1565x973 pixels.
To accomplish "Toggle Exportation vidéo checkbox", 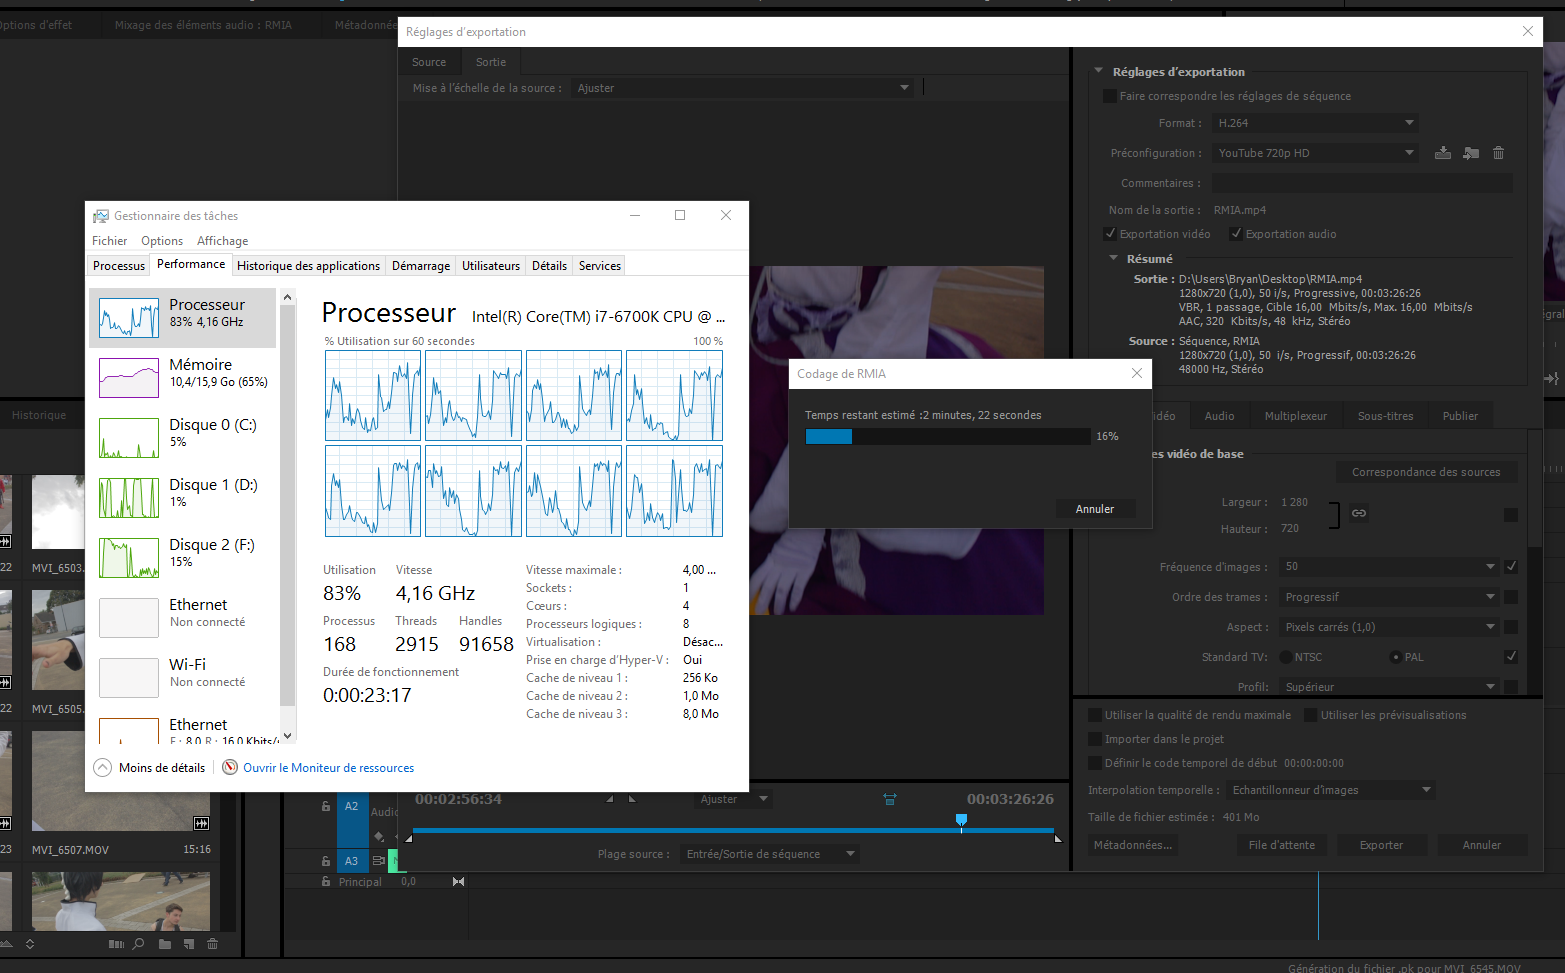I will pyautogui.click(x=1109, y=234).
